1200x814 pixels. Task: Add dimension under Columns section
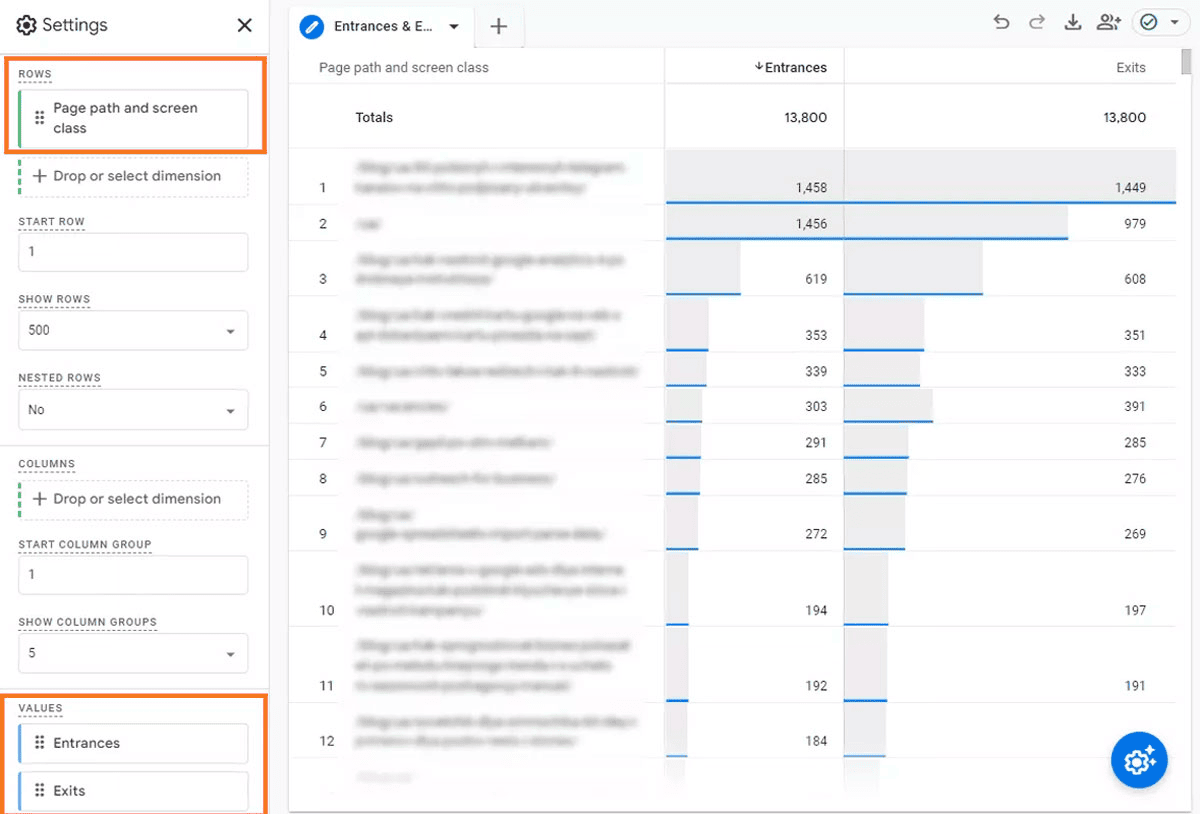pyautogui.click(x=133, y=499)
